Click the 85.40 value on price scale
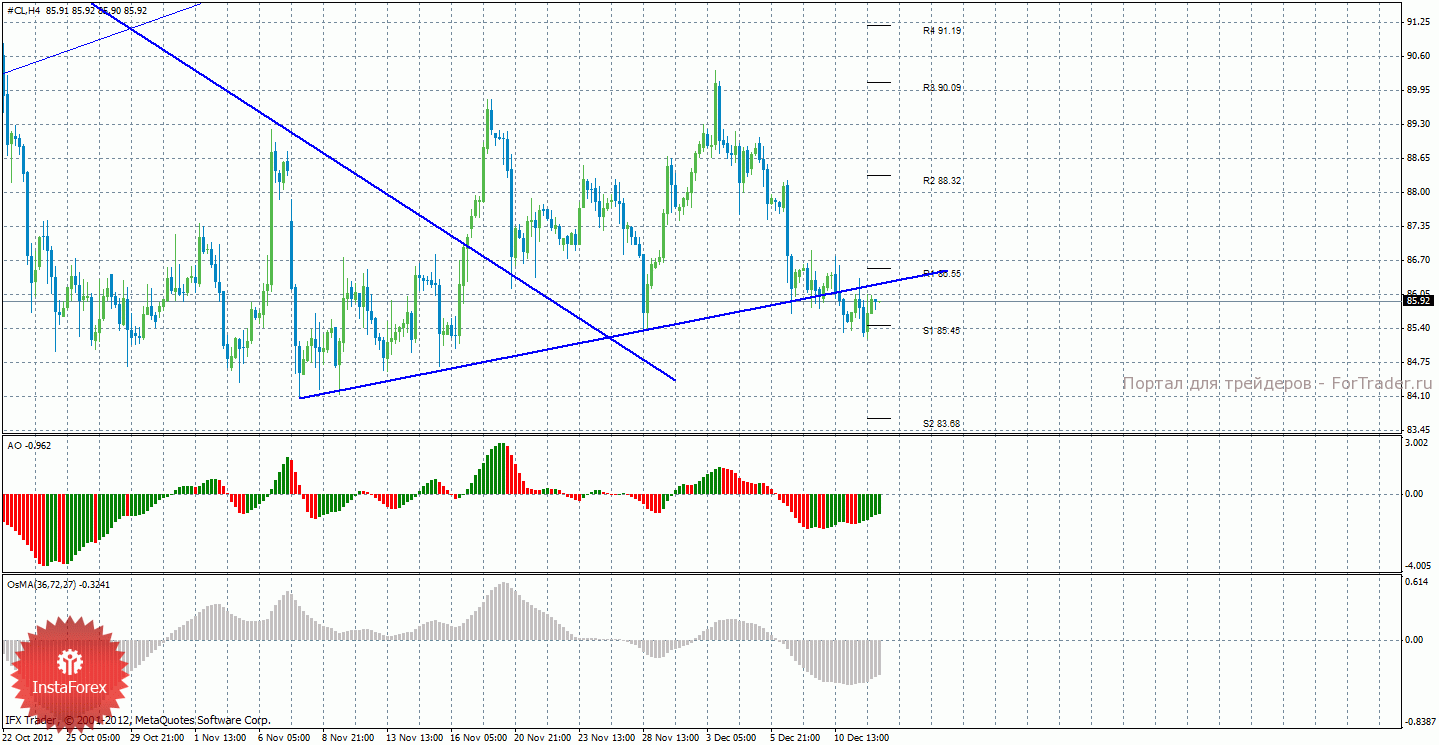Screen dimensions: 1439x745 tap(1418, 328)
